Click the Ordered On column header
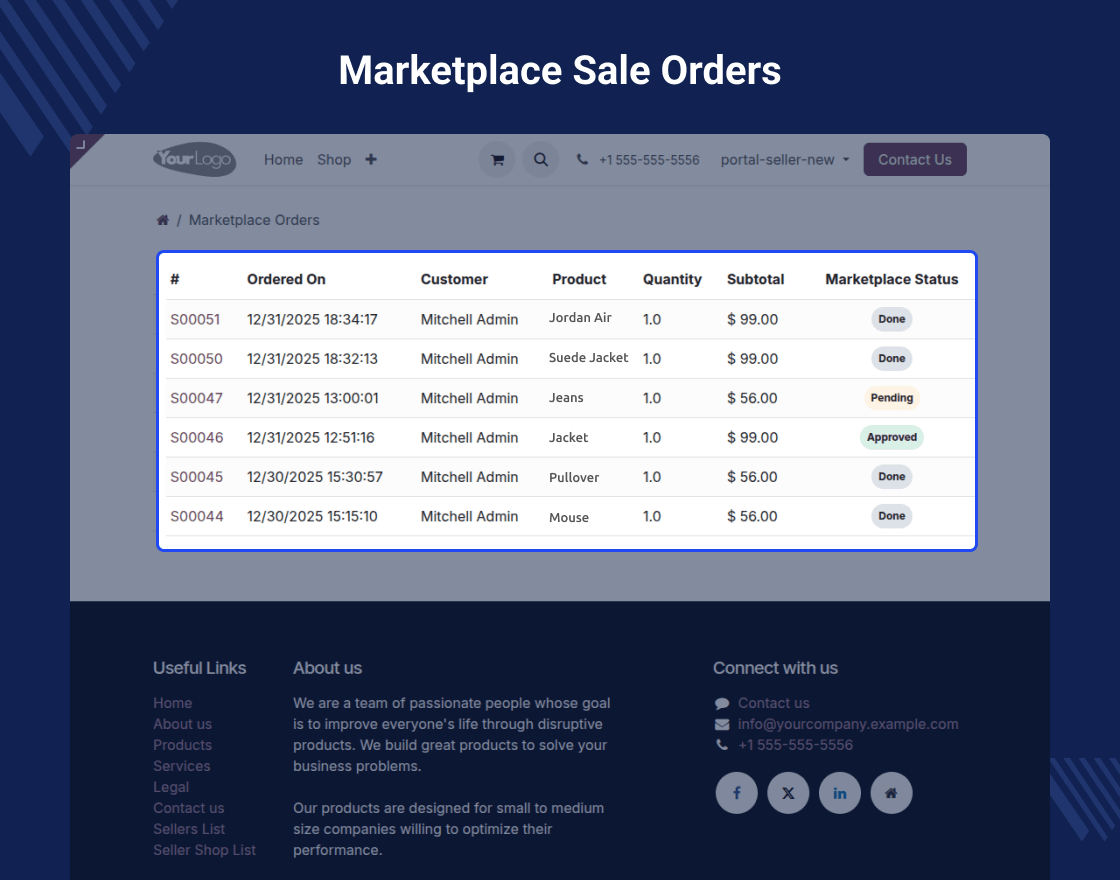The width and height of the screenshot is (1120, 880). click(286, 279)
